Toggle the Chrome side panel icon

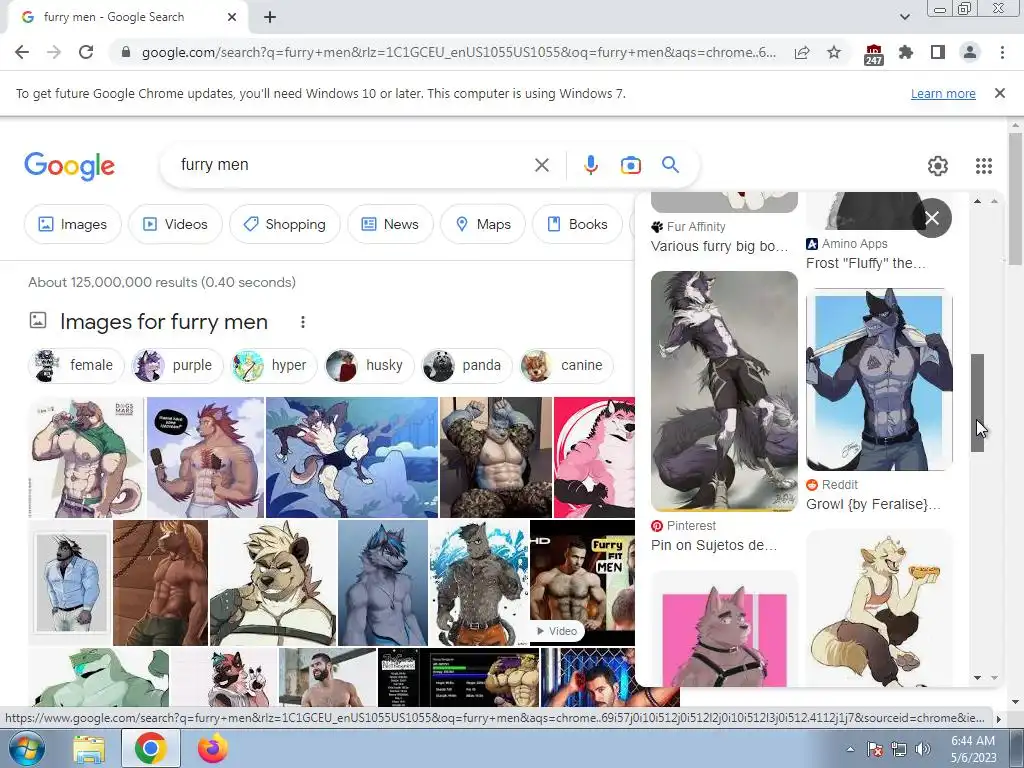938,52
